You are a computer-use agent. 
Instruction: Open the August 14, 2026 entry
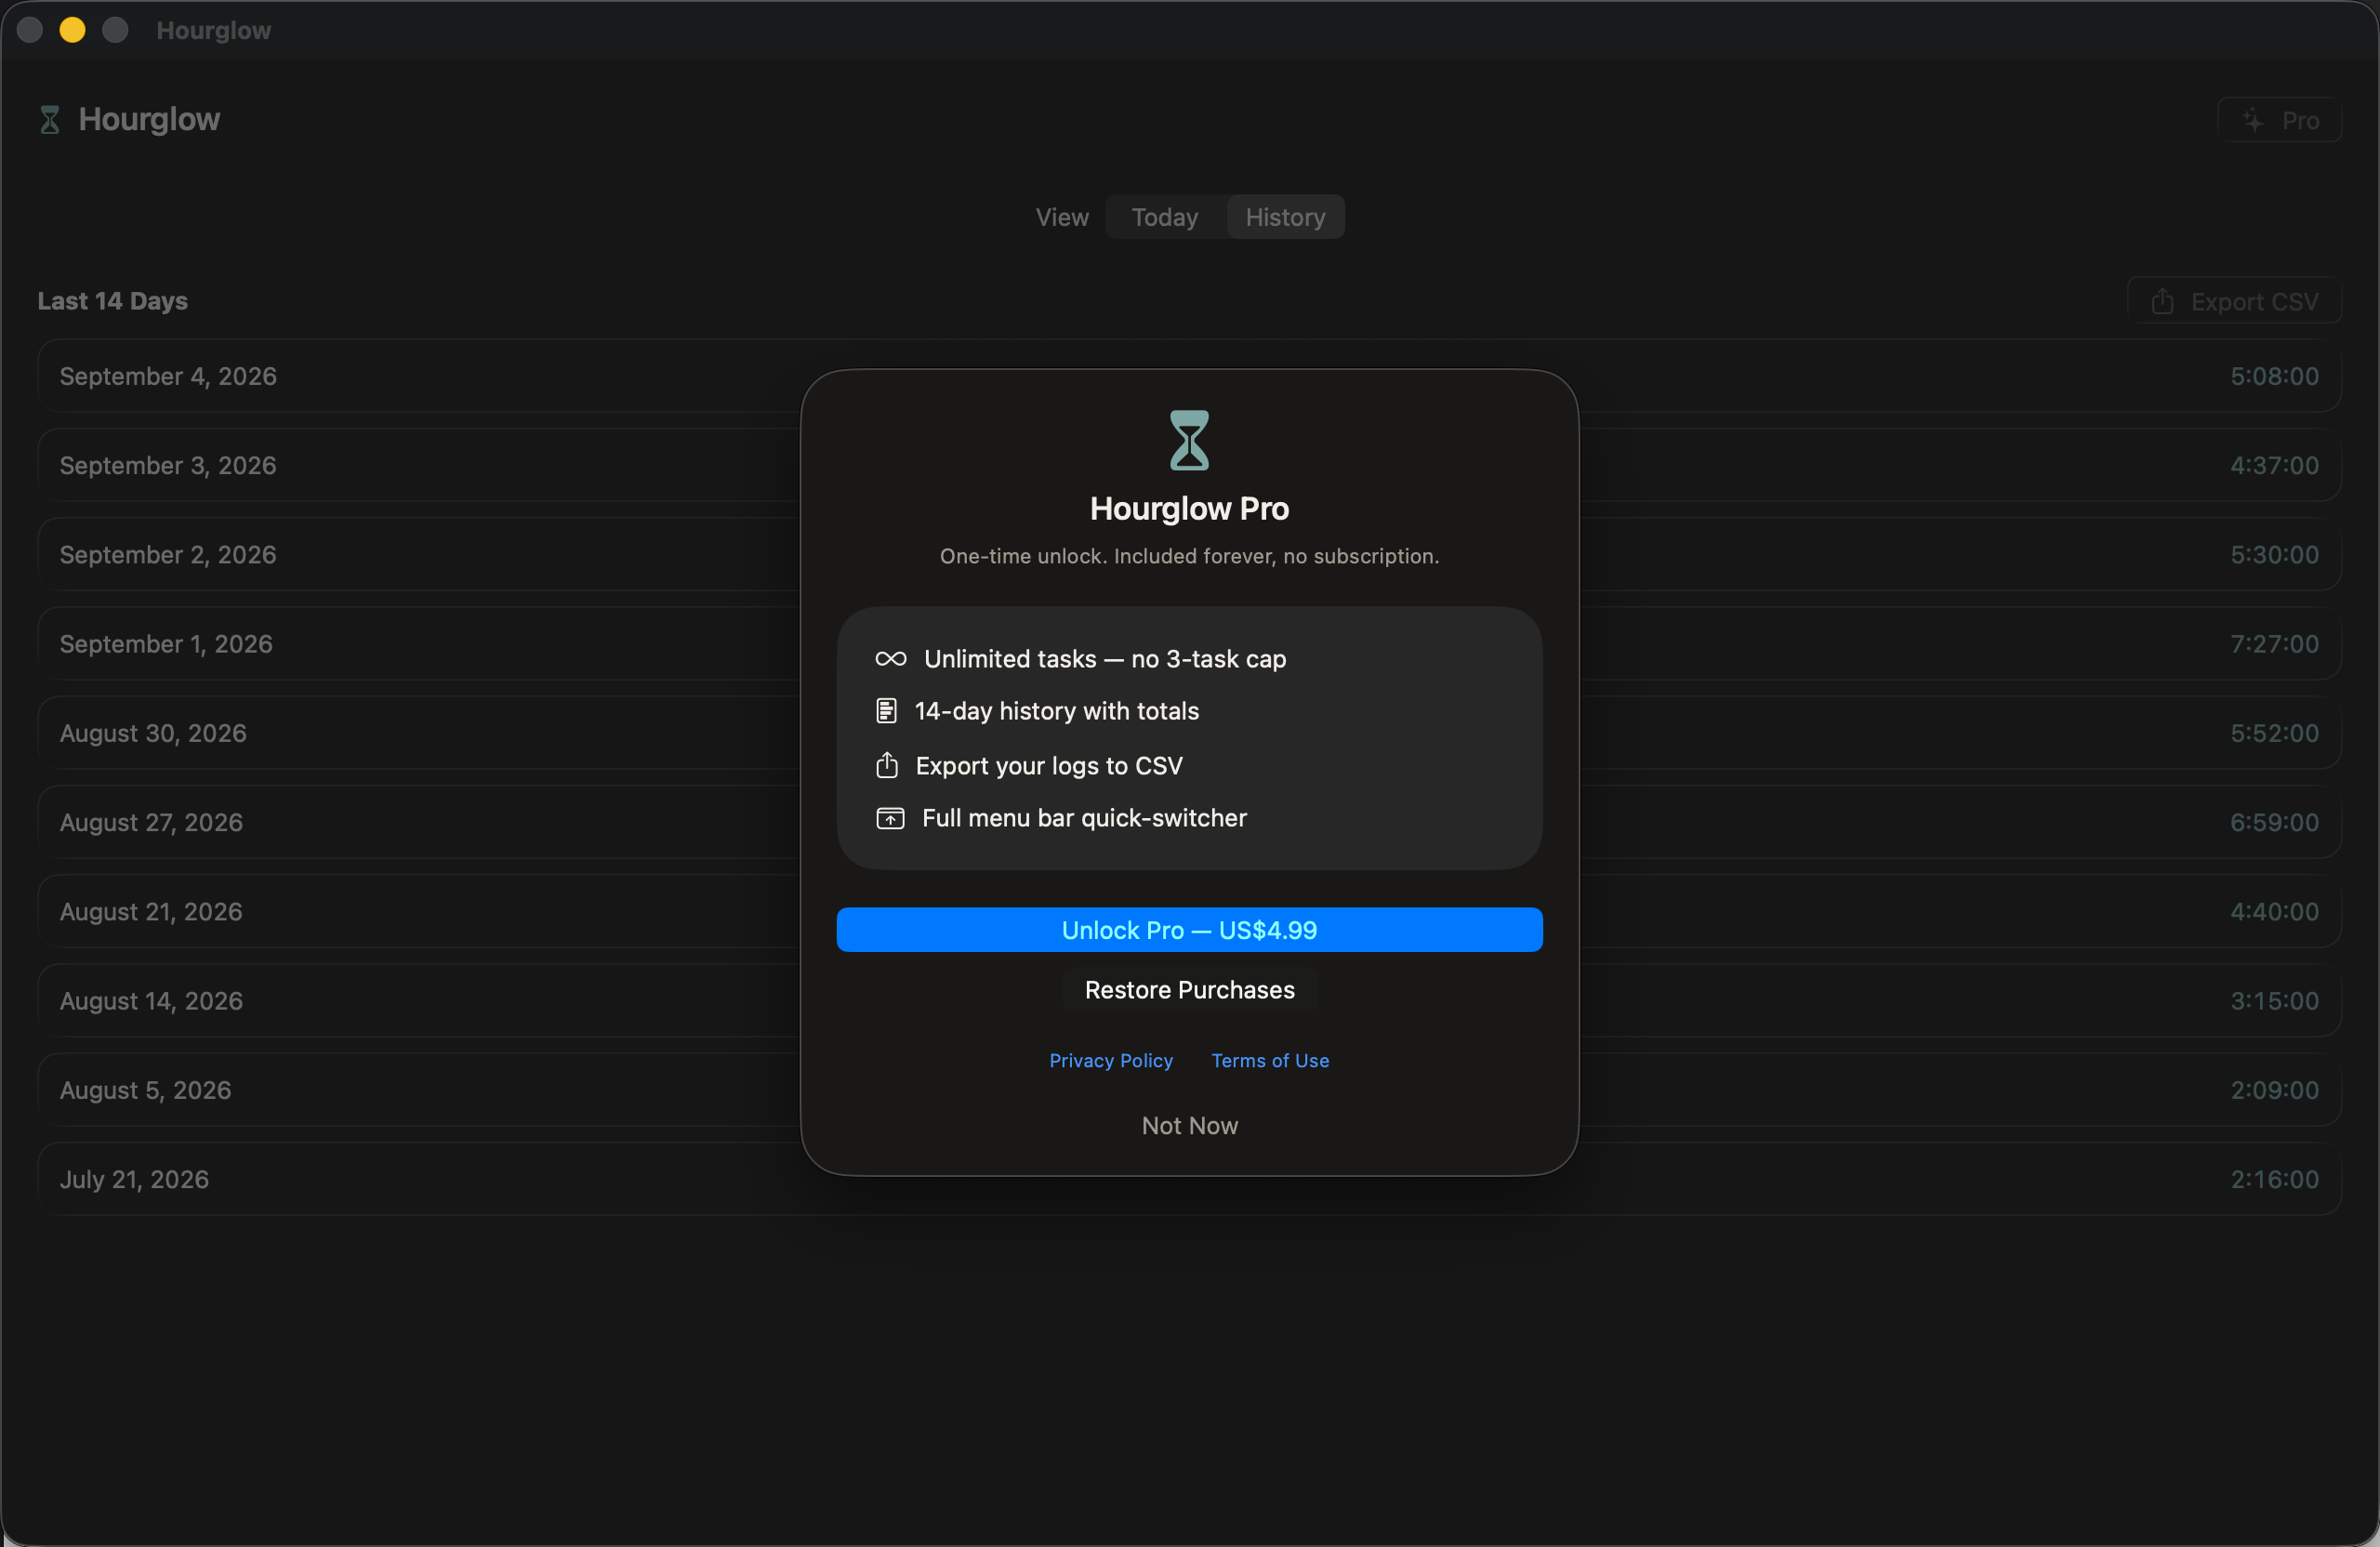[1189, 1001]
